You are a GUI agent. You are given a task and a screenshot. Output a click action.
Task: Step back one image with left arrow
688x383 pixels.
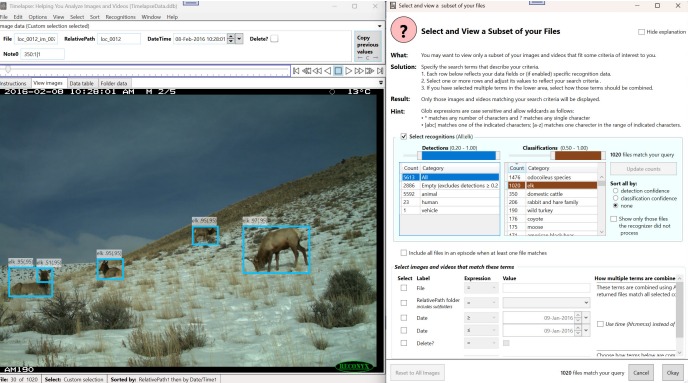point(327,71)
